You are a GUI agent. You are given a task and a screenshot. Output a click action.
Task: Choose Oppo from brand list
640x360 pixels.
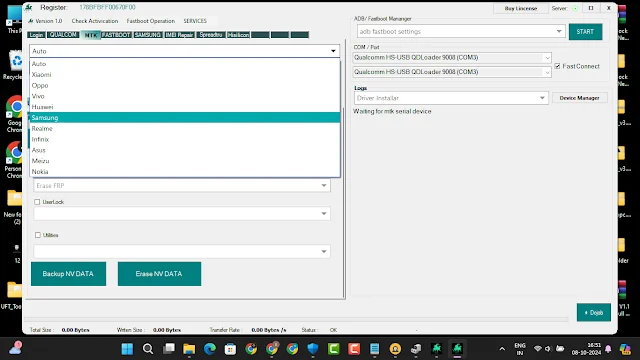pyautogui.click(x=184, y=85)
